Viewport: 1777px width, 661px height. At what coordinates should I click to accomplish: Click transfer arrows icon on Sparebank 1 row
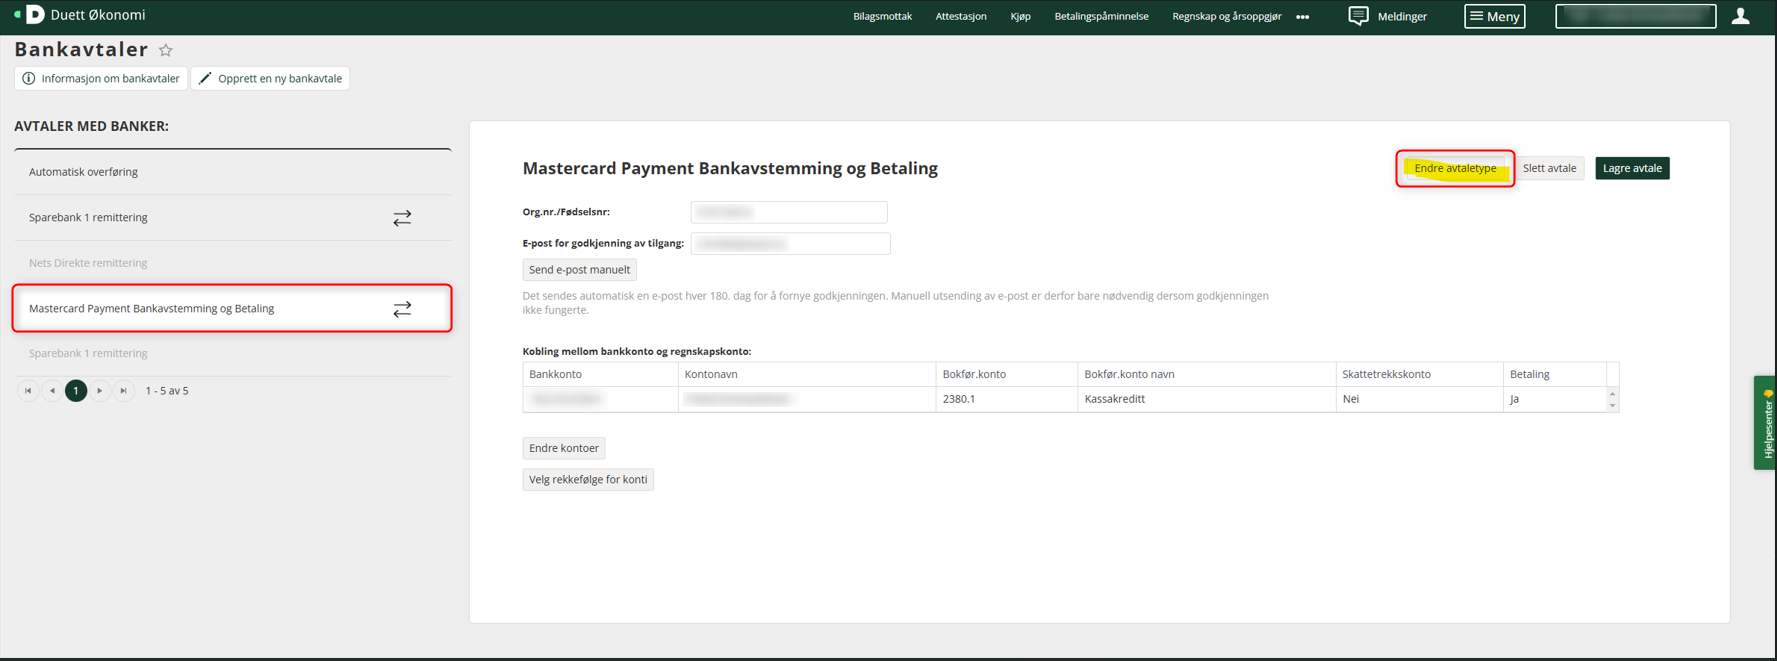[402, 218]
